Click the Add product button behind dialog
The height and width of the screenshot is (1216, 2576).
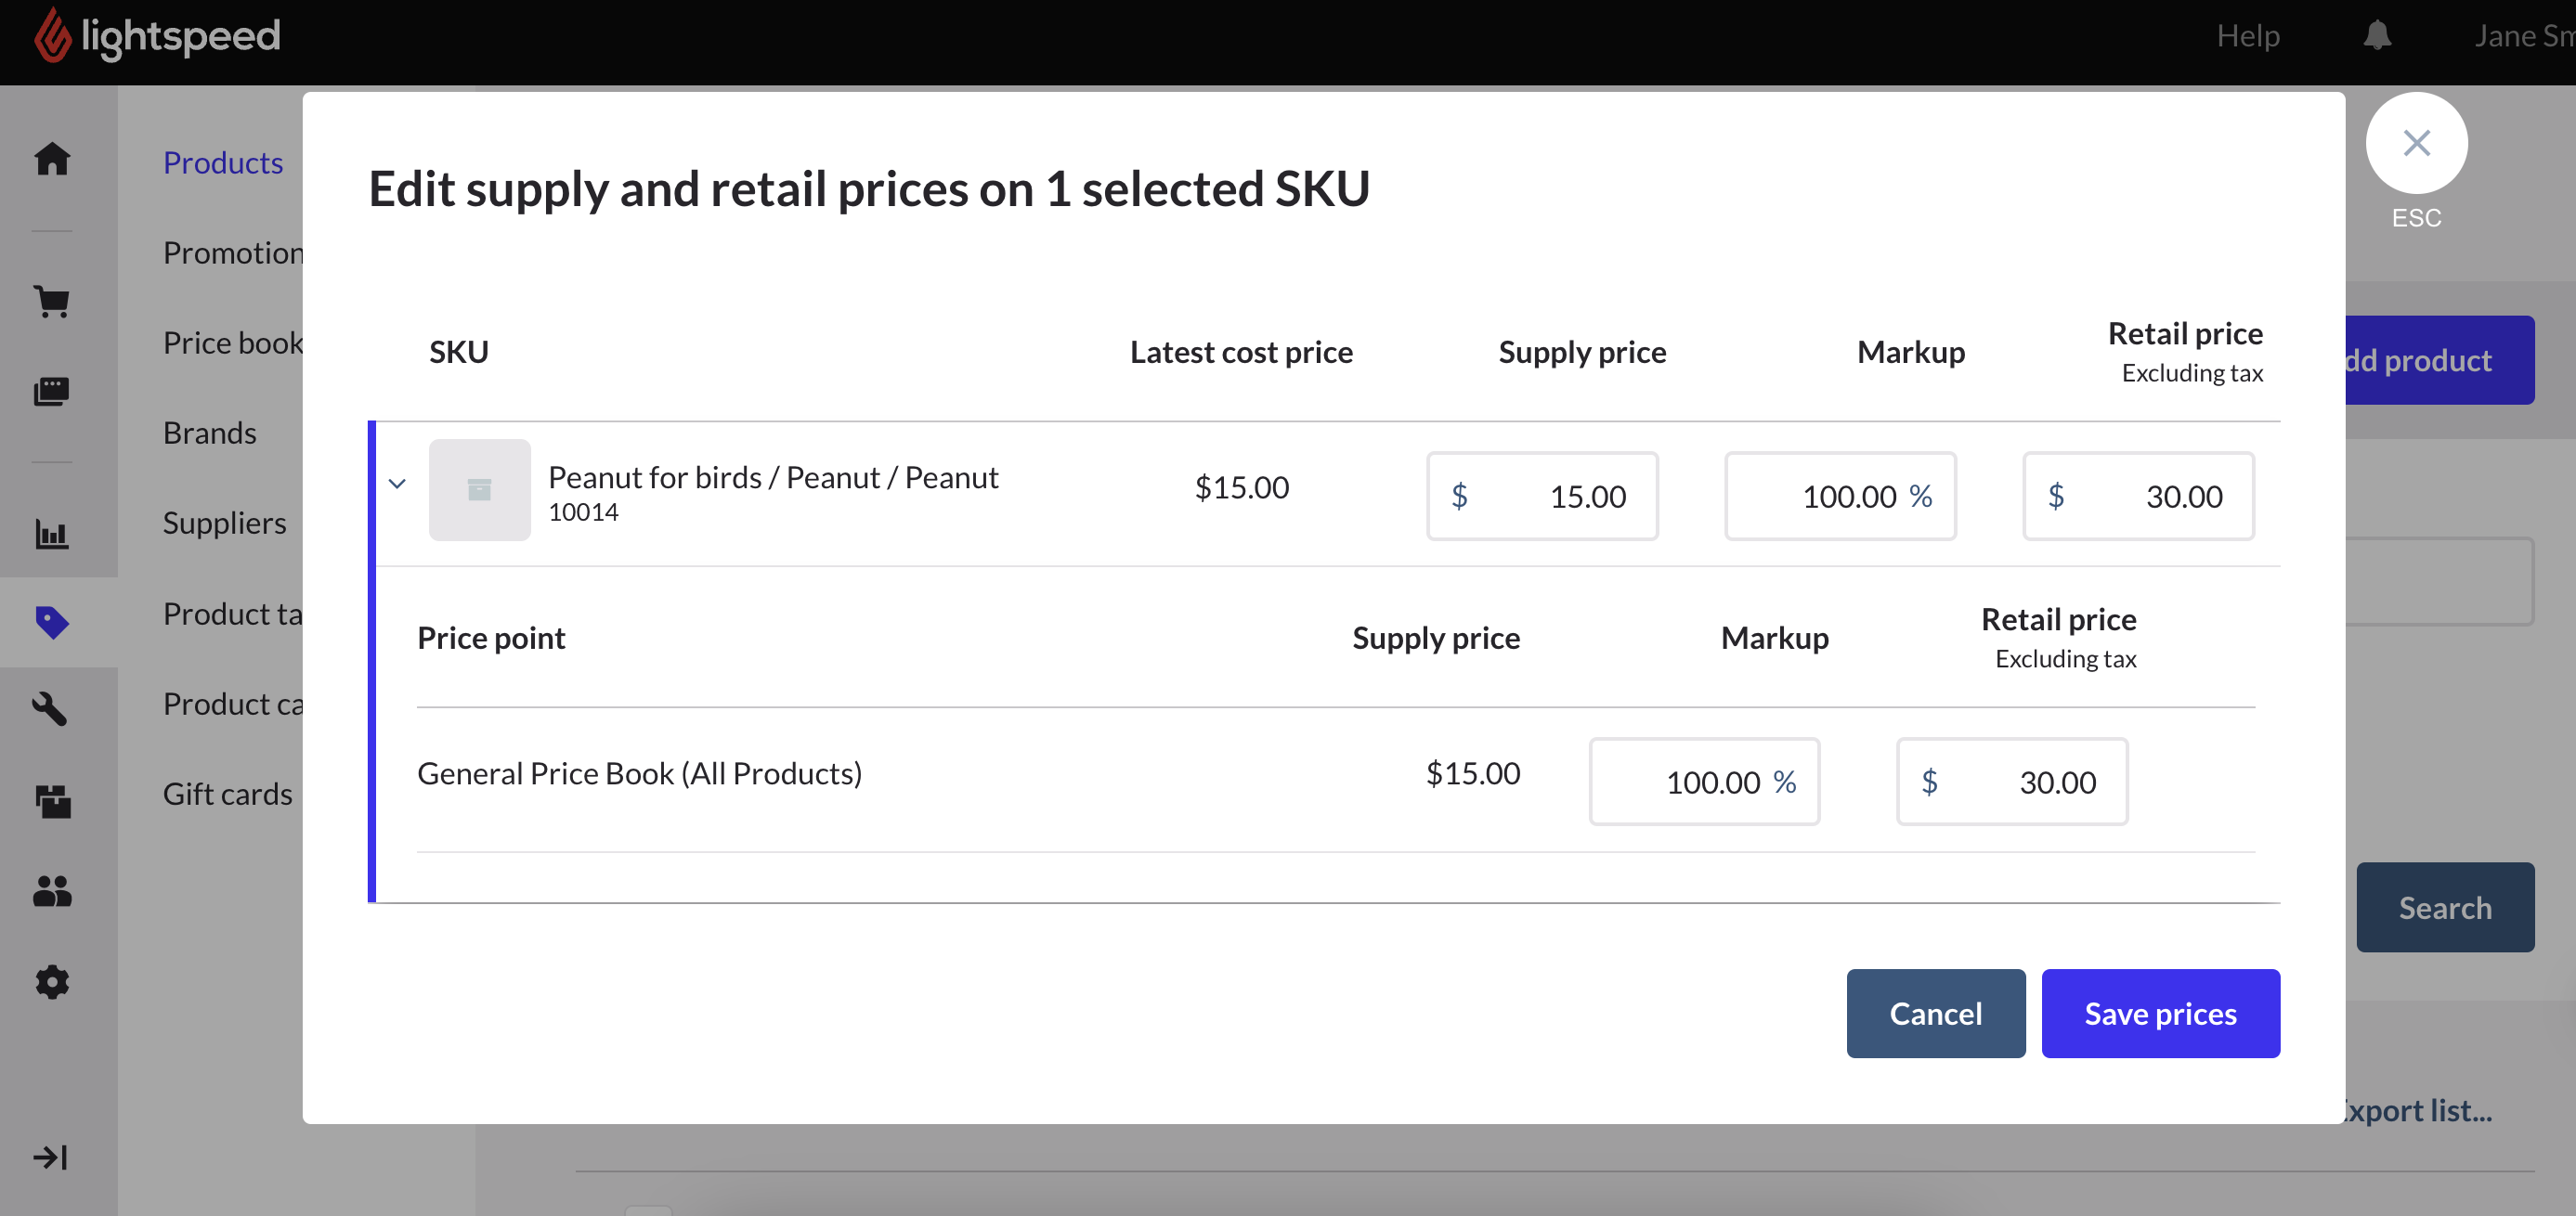(2439, 360)
